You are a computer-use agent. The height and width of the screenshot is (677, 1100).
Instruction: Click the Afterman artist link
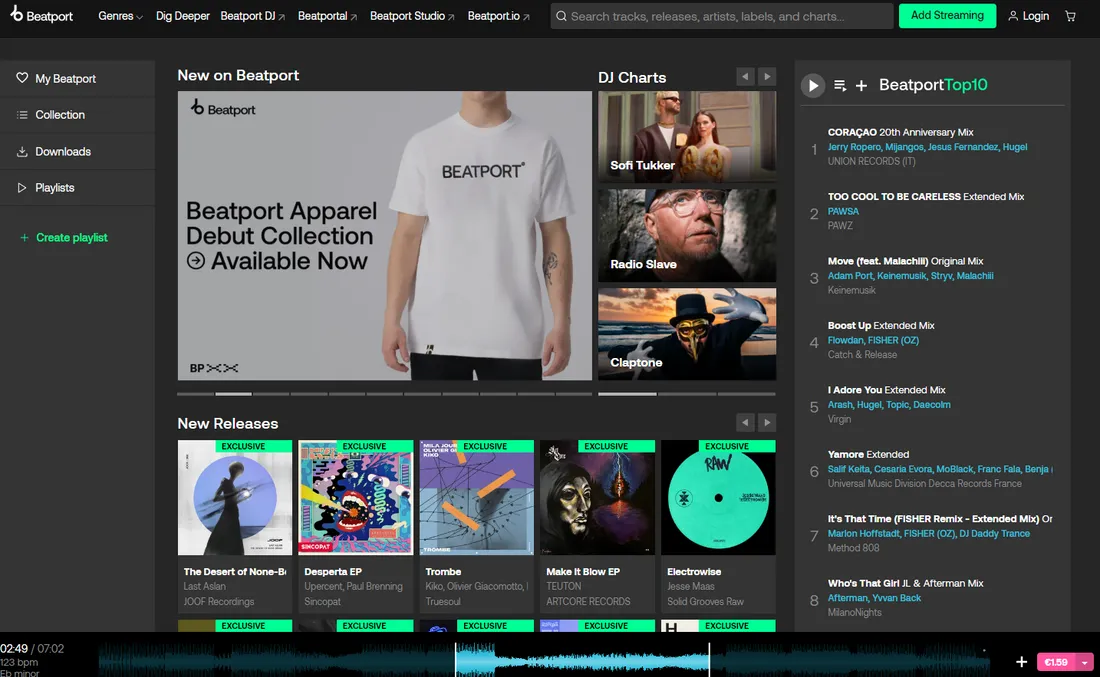[x=847, y=598]
